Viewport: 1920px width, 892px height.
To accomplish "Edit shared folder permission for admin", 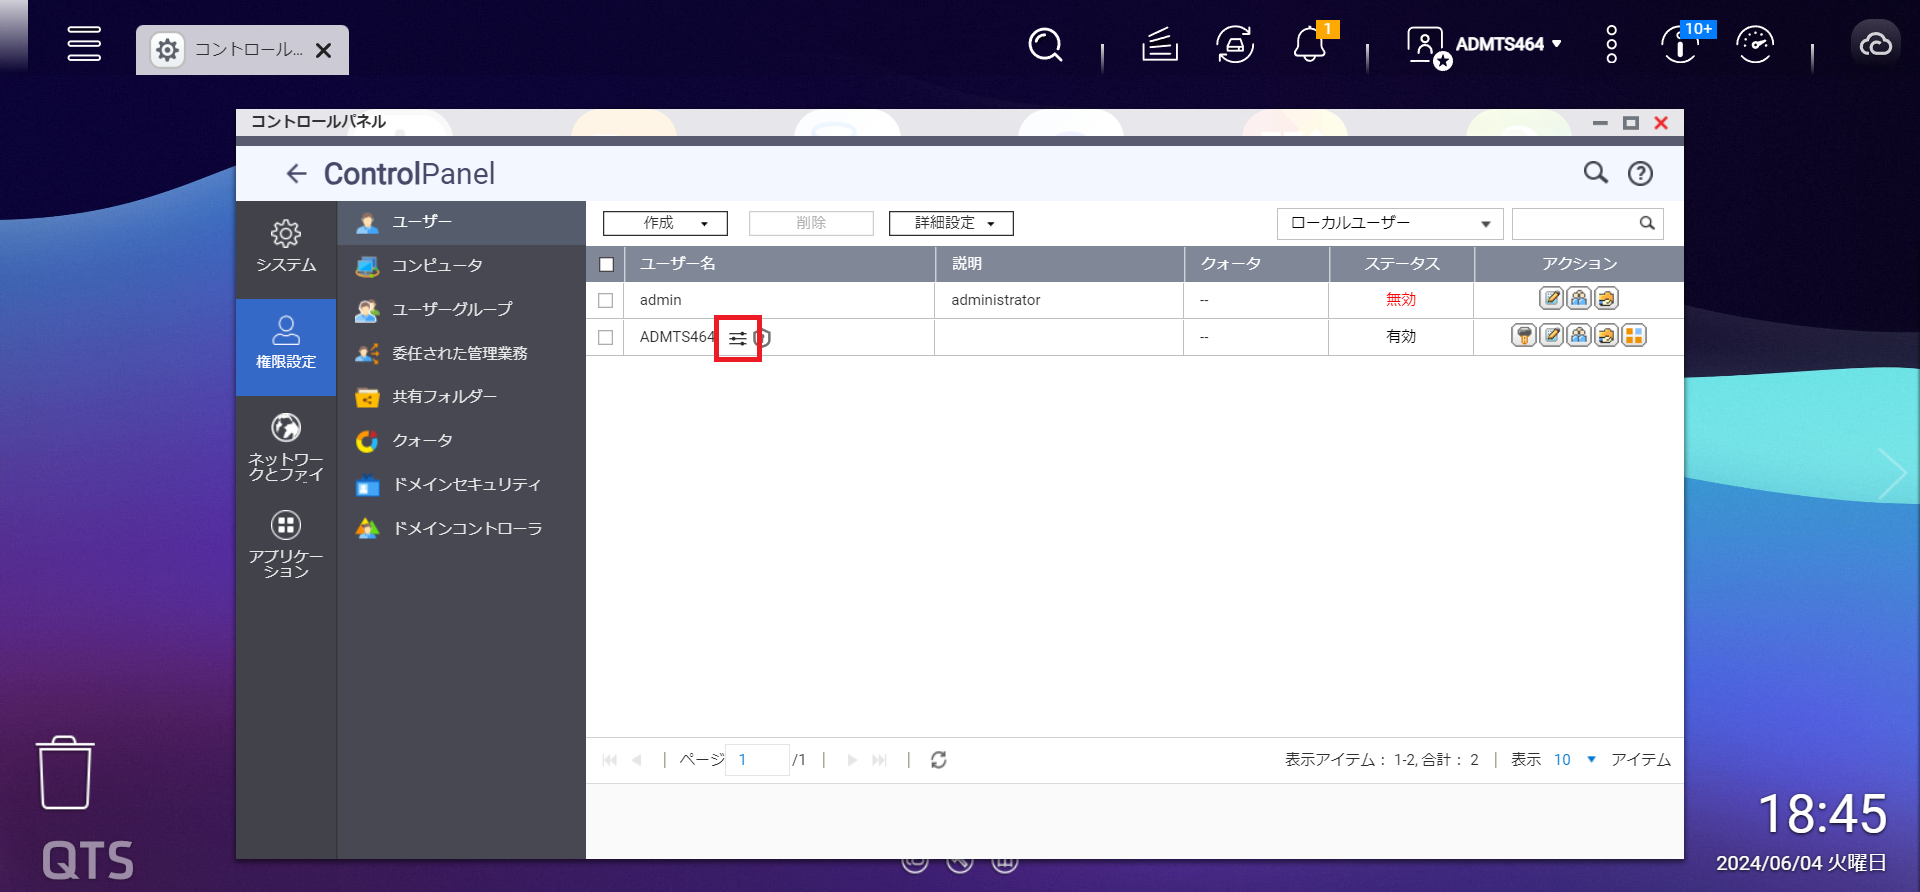I will click(x=1606, y=299).
